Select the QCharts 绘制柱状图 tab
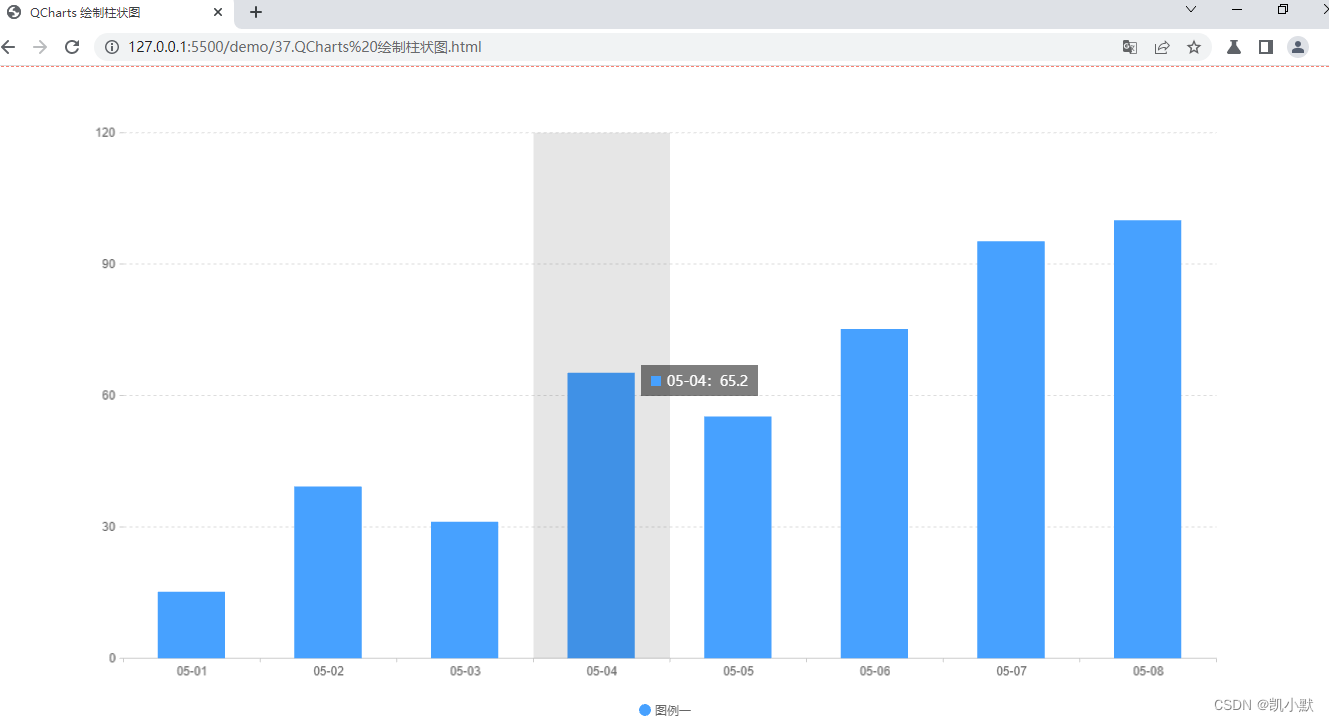The width and height of the screenshot is (1329, 722). click(115, 13)
